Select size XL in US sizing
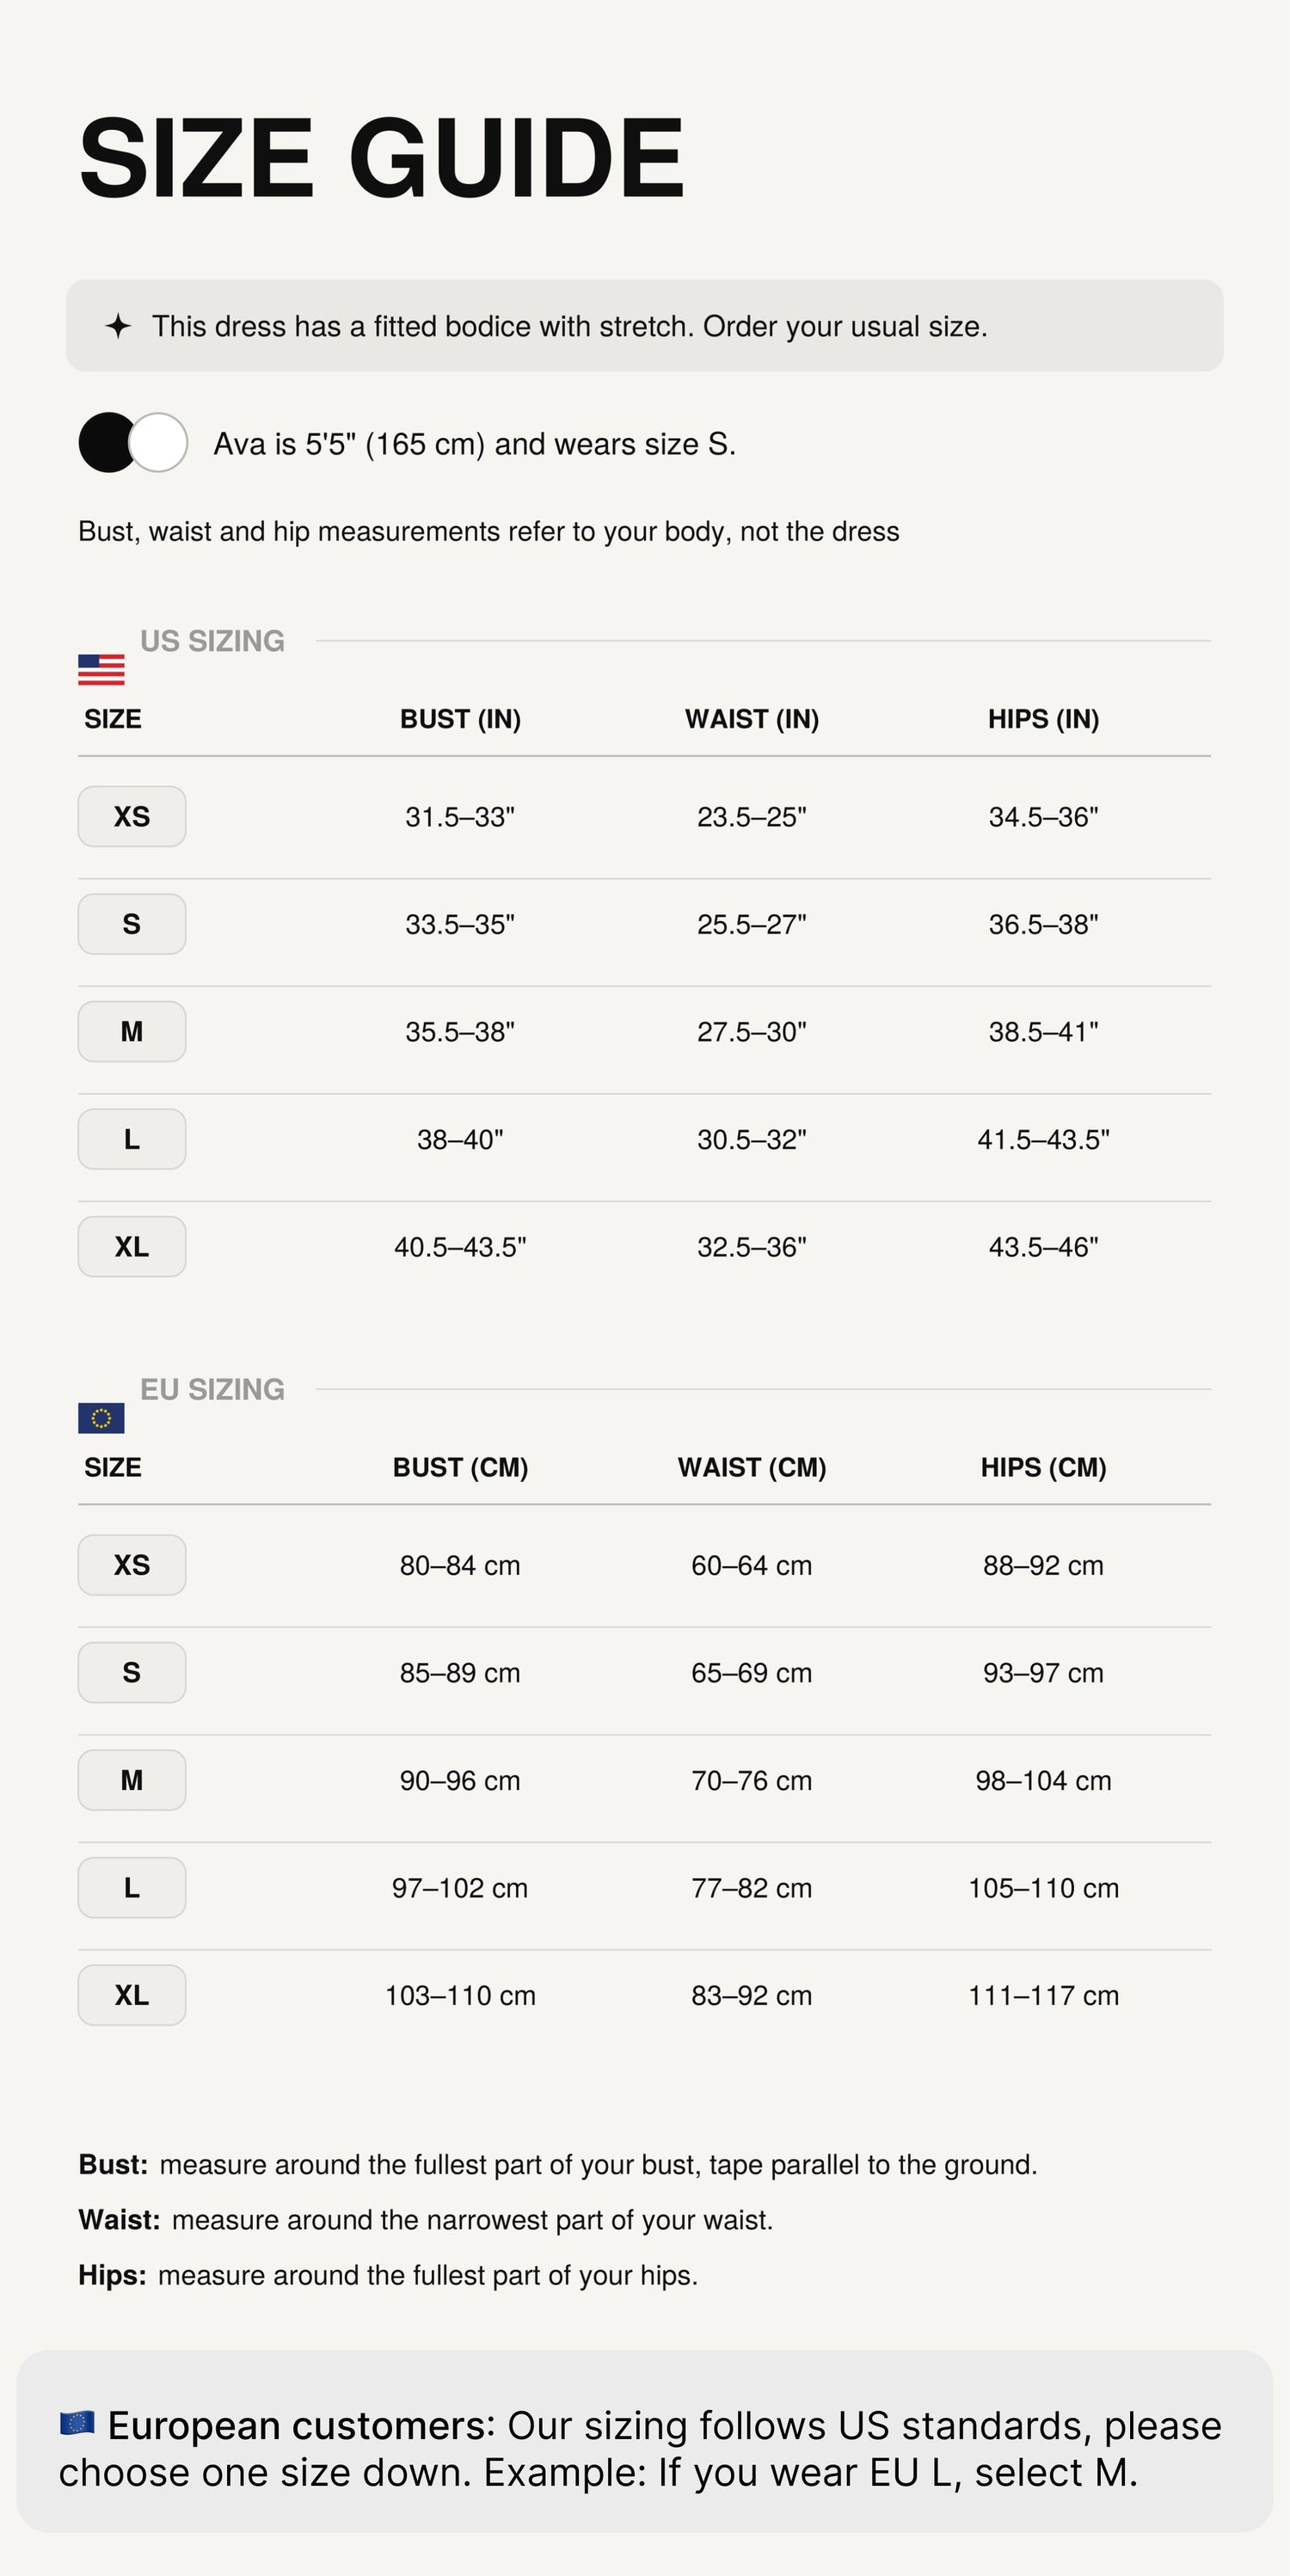Screen dimensions: 1290x2576 132,1246
